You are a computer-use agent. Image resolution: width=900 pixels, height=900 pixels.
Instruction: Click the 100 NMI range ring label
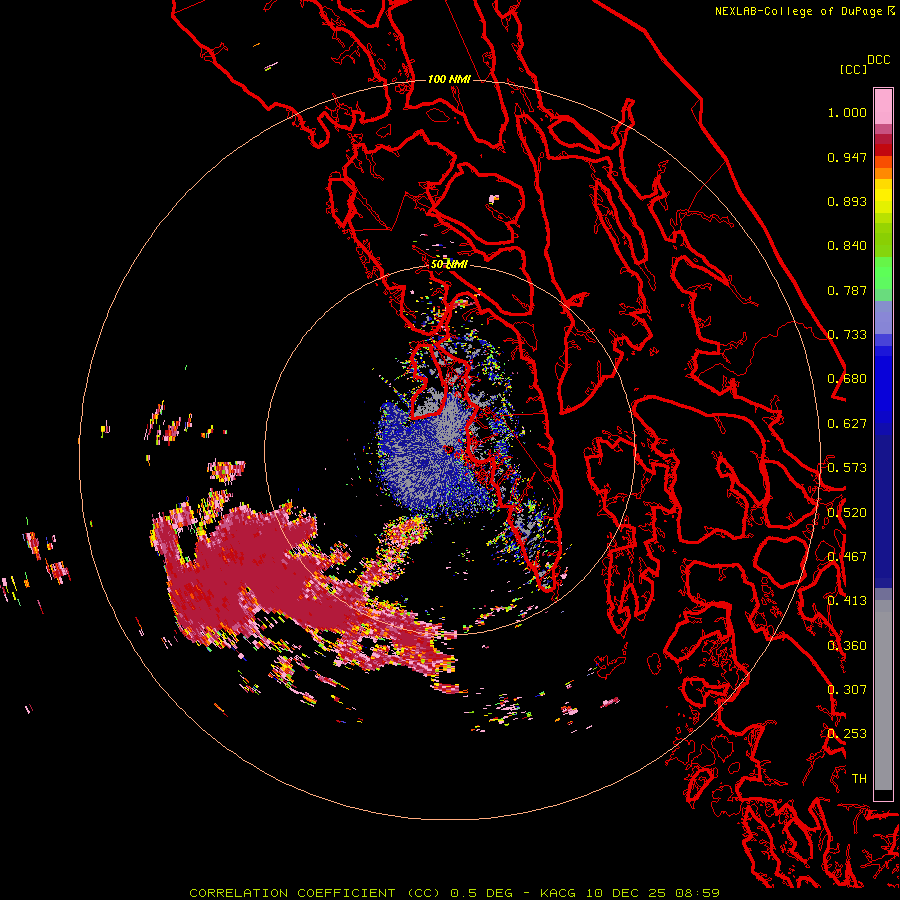(x=449, y=79)
